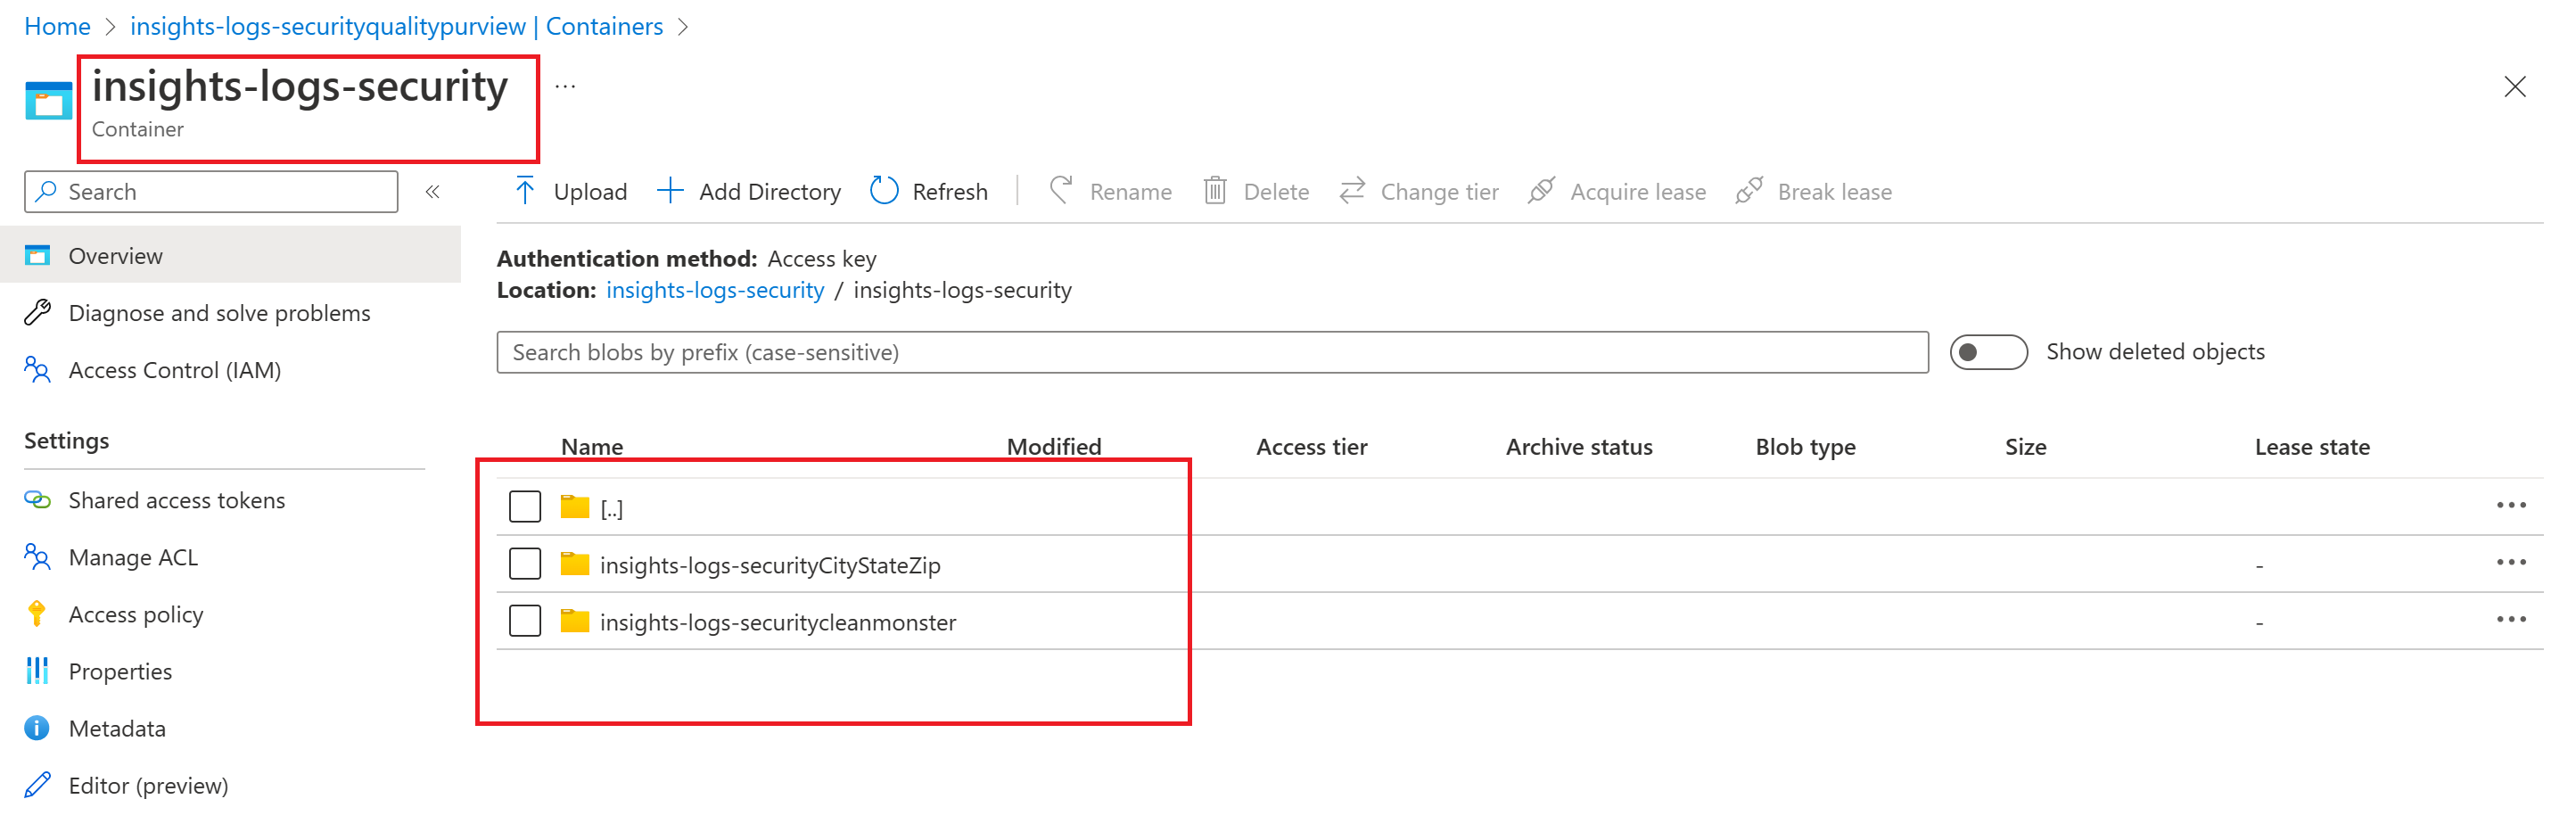
Task: Click the folder icon for insights-logs-securitycleanmonster
Action: point(575,621)
